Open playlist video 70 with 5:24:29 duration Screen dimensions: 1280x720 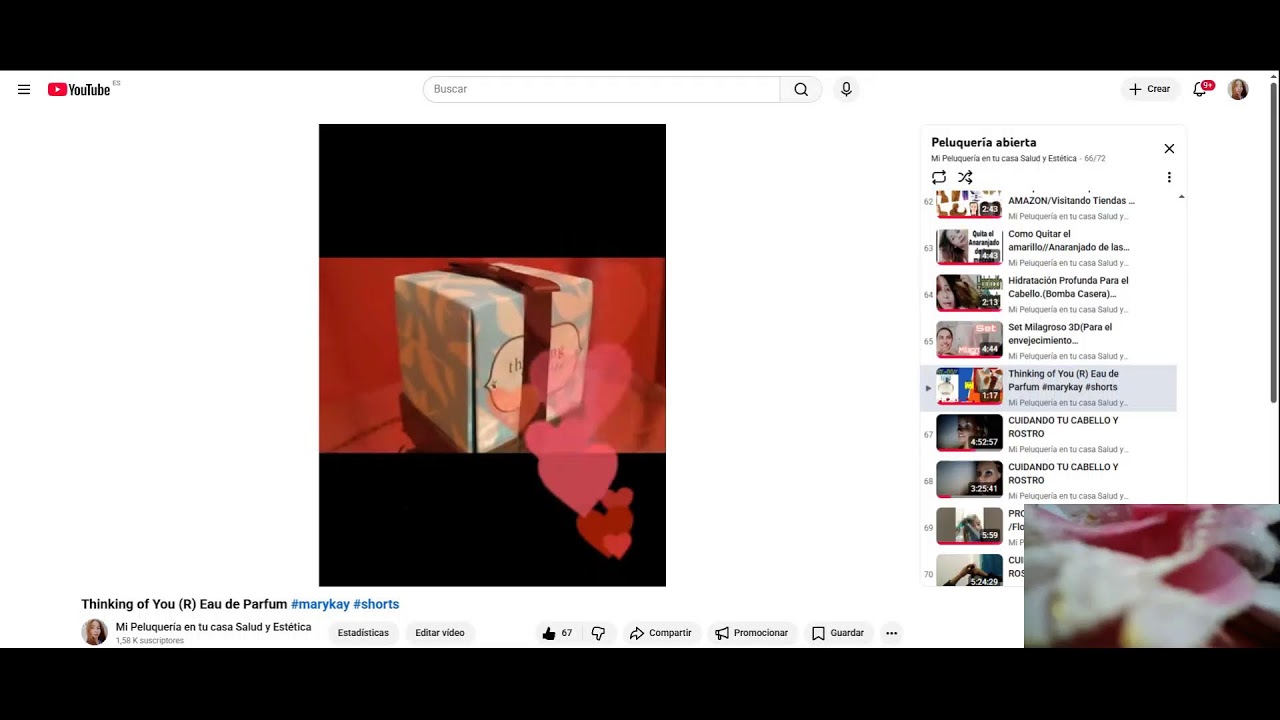point(971,570)
